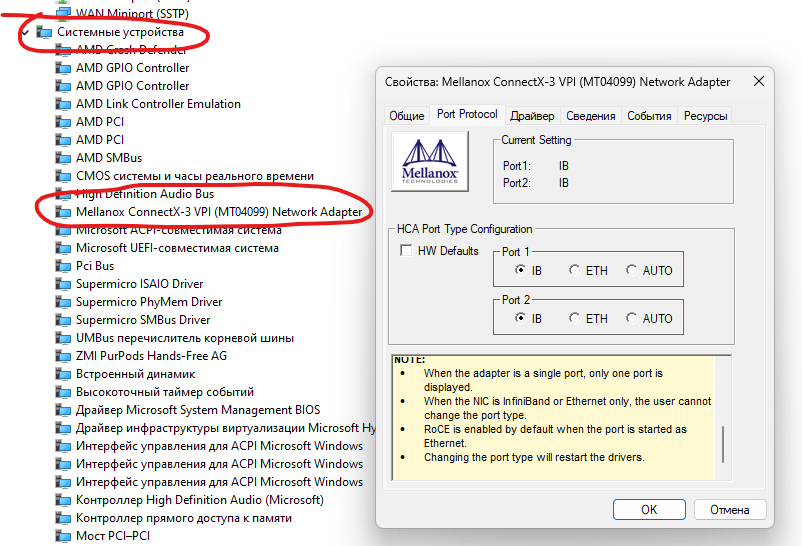This screenshot has width=802, height=546.
Task: Click the Контроллер High Definition Audio icon
Action: [x=63, y=500]
